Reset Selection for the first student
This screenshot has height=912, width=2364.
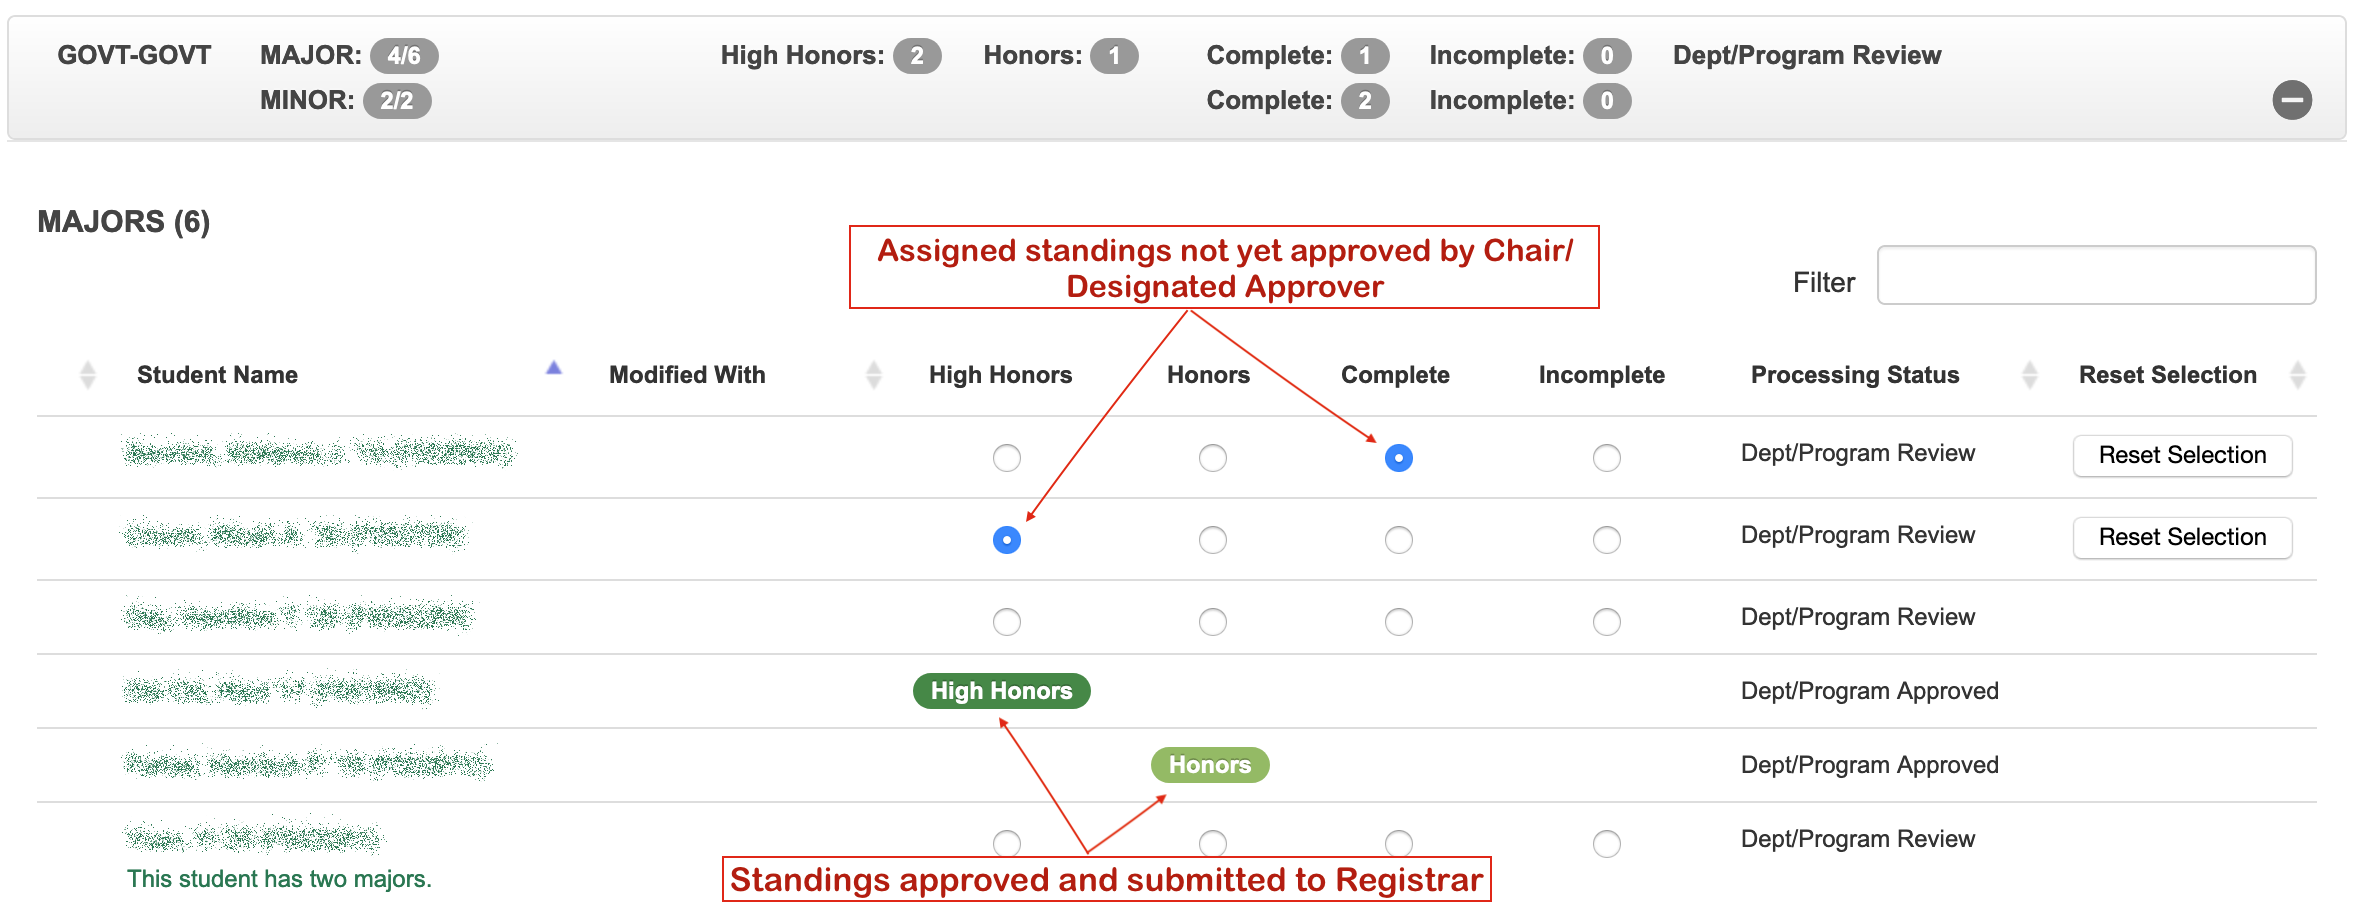coord(2182,456)
